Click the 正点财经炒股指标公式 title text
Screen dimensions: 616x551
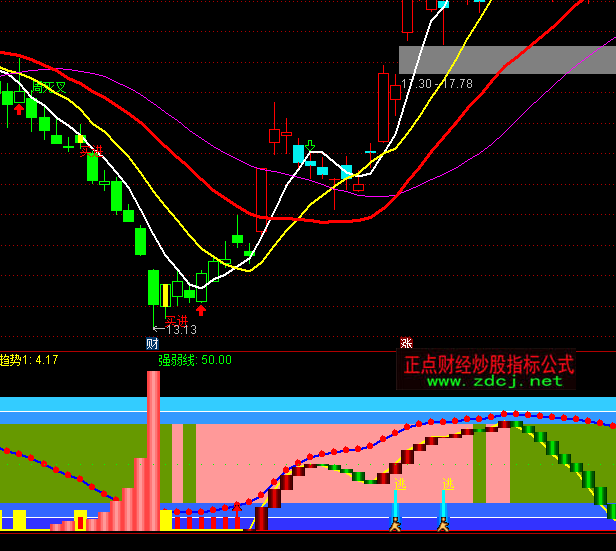point(488,363)
